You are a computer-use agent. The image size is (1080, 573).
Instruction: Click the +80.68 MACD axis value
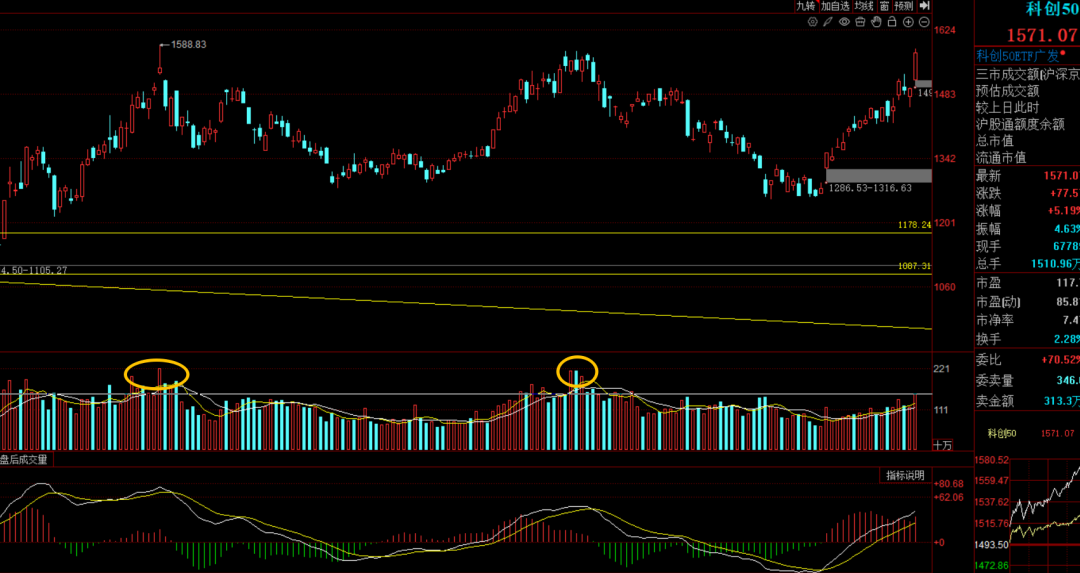948,483
